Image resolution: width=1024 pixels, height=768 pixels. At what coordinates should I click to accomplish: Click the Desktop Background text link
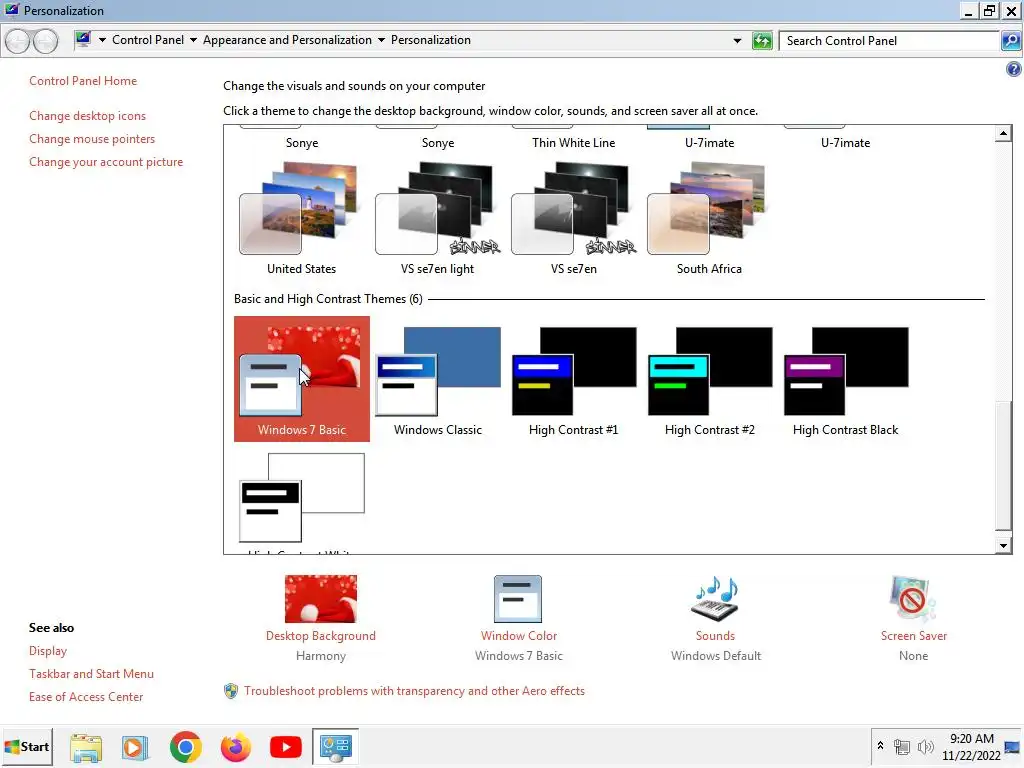point(321,636)
